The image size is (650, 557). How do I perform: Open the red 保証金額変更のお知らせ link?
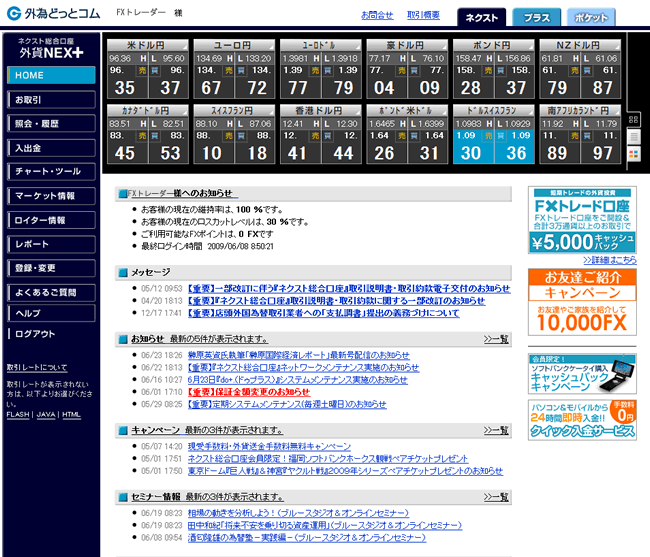coord(249,392)
